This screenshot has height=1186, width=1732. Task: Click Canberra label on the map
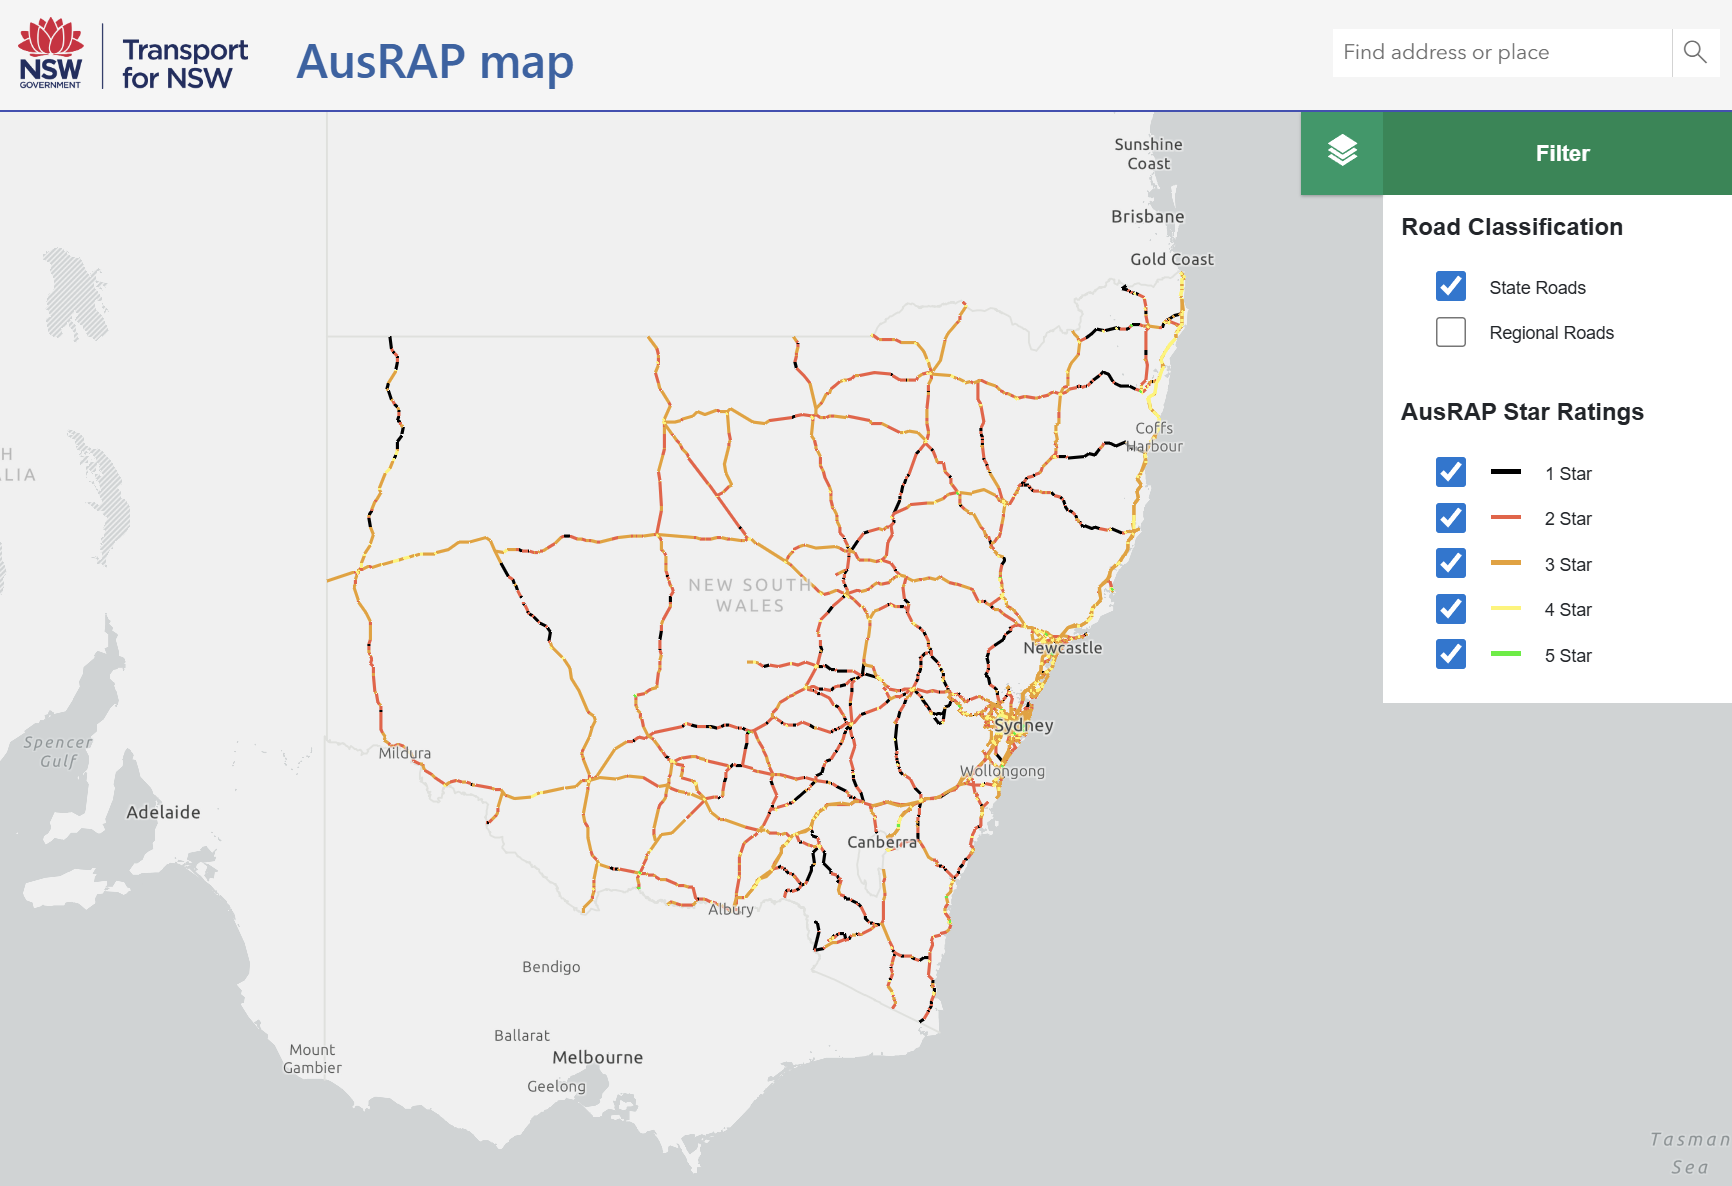pyautogui.click(x=881, y=842)
